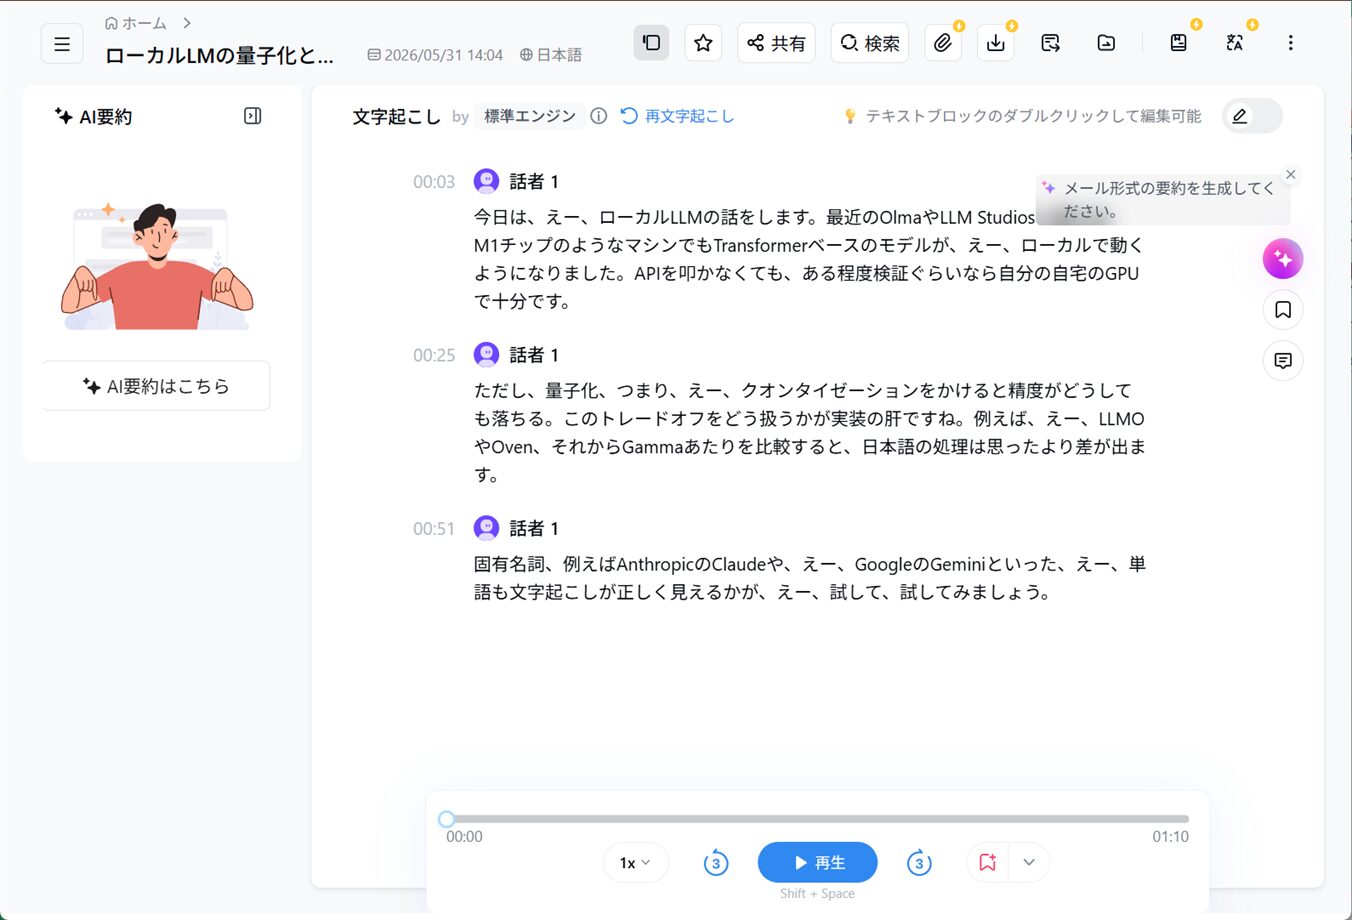The width and height of the screenshot is (1352, 920).
Task: Click speaker avatar at 00:25
Action: tap(486, 354)
